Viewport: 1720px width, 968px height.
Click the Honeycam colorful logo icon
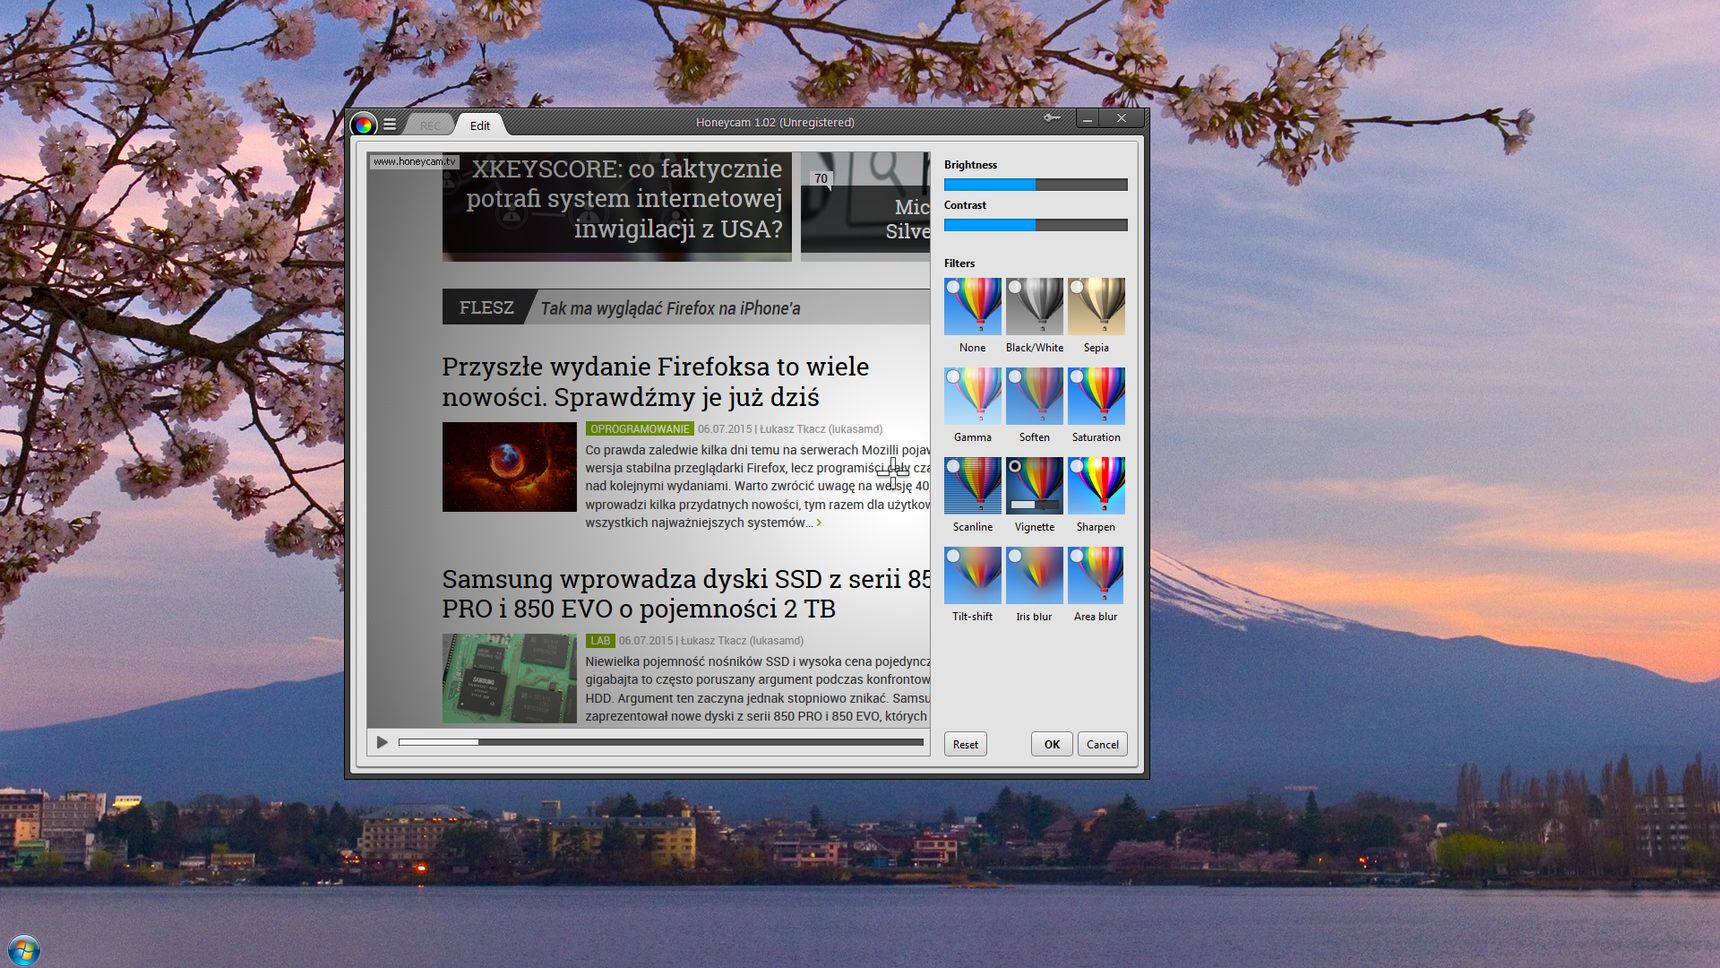(x=364, y=124)
